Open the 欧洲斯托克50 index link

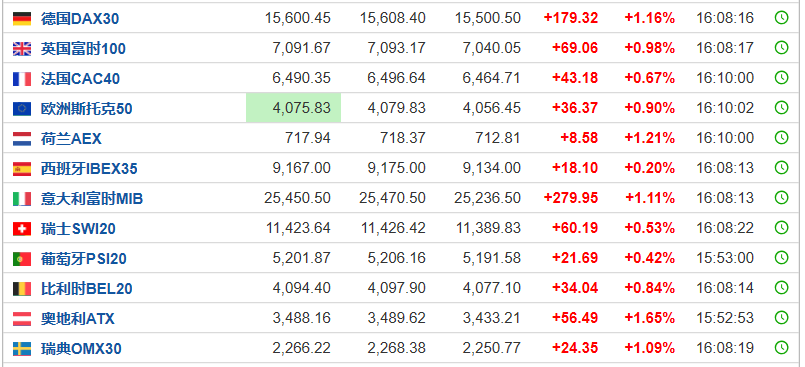pos(87,109)
